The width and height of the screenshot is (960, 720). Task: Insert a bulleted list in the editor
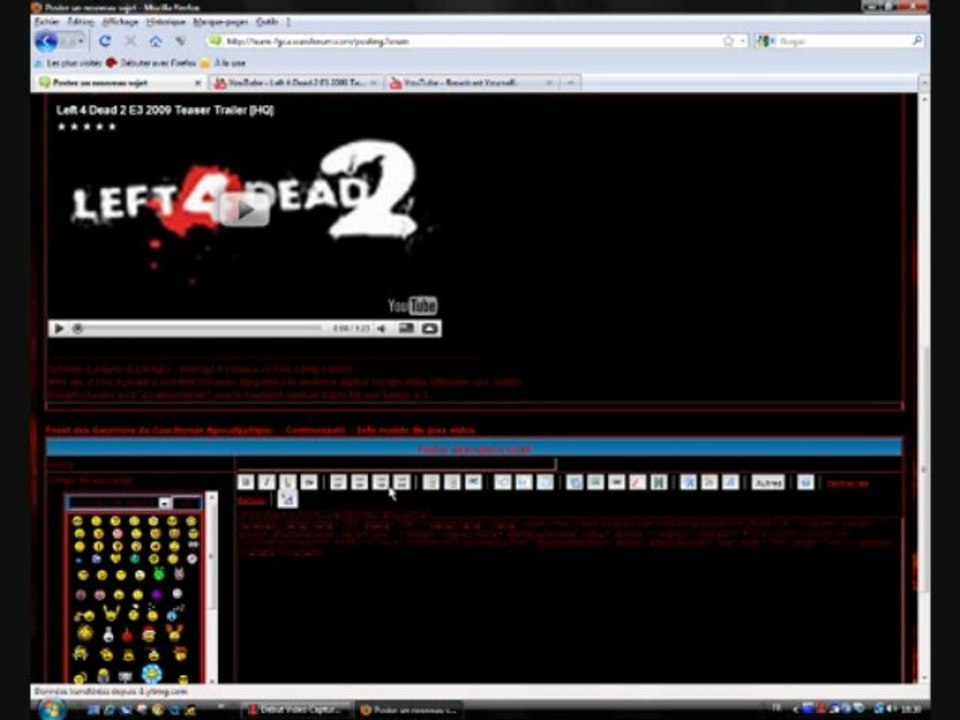click(x=431, y=482)
